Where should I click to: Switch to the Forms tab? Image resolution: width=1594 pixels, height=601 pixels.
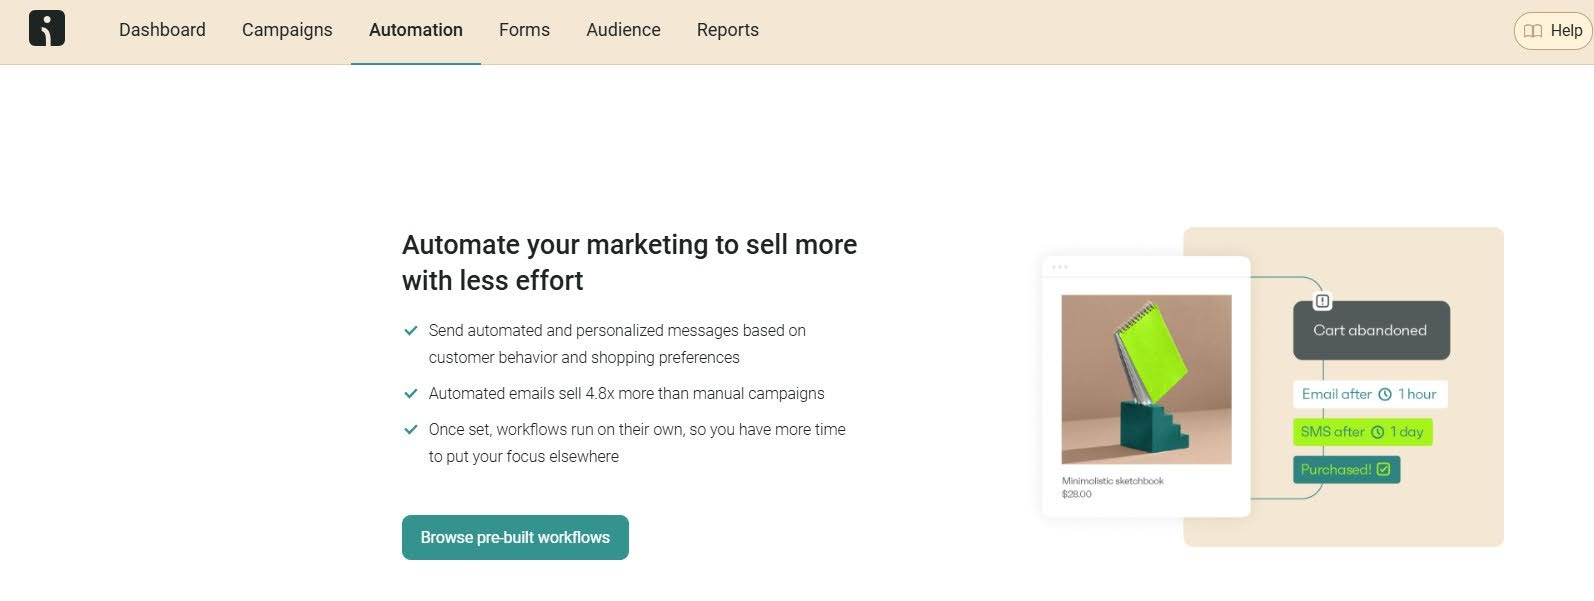pos(524,30)
